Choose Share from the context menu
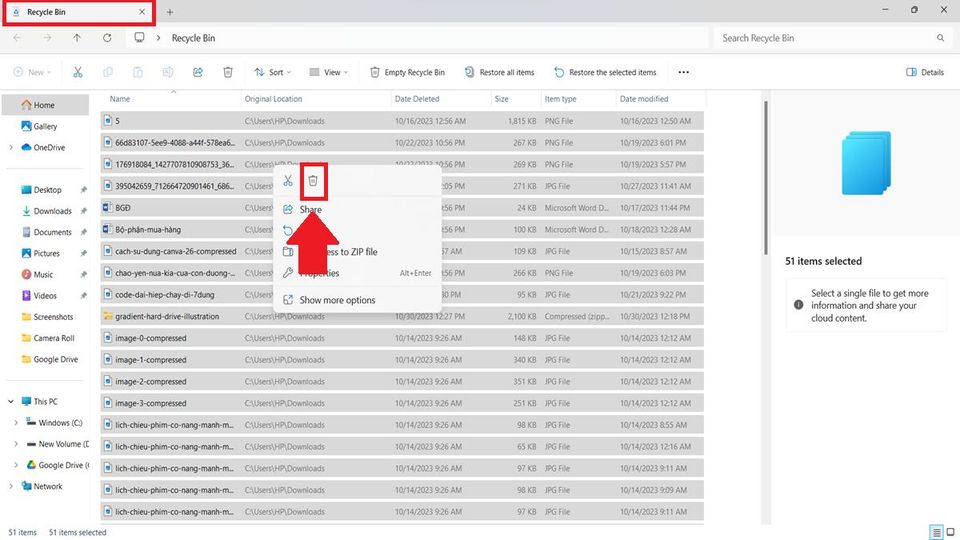The image size is (960, 540). click(310, 210)
